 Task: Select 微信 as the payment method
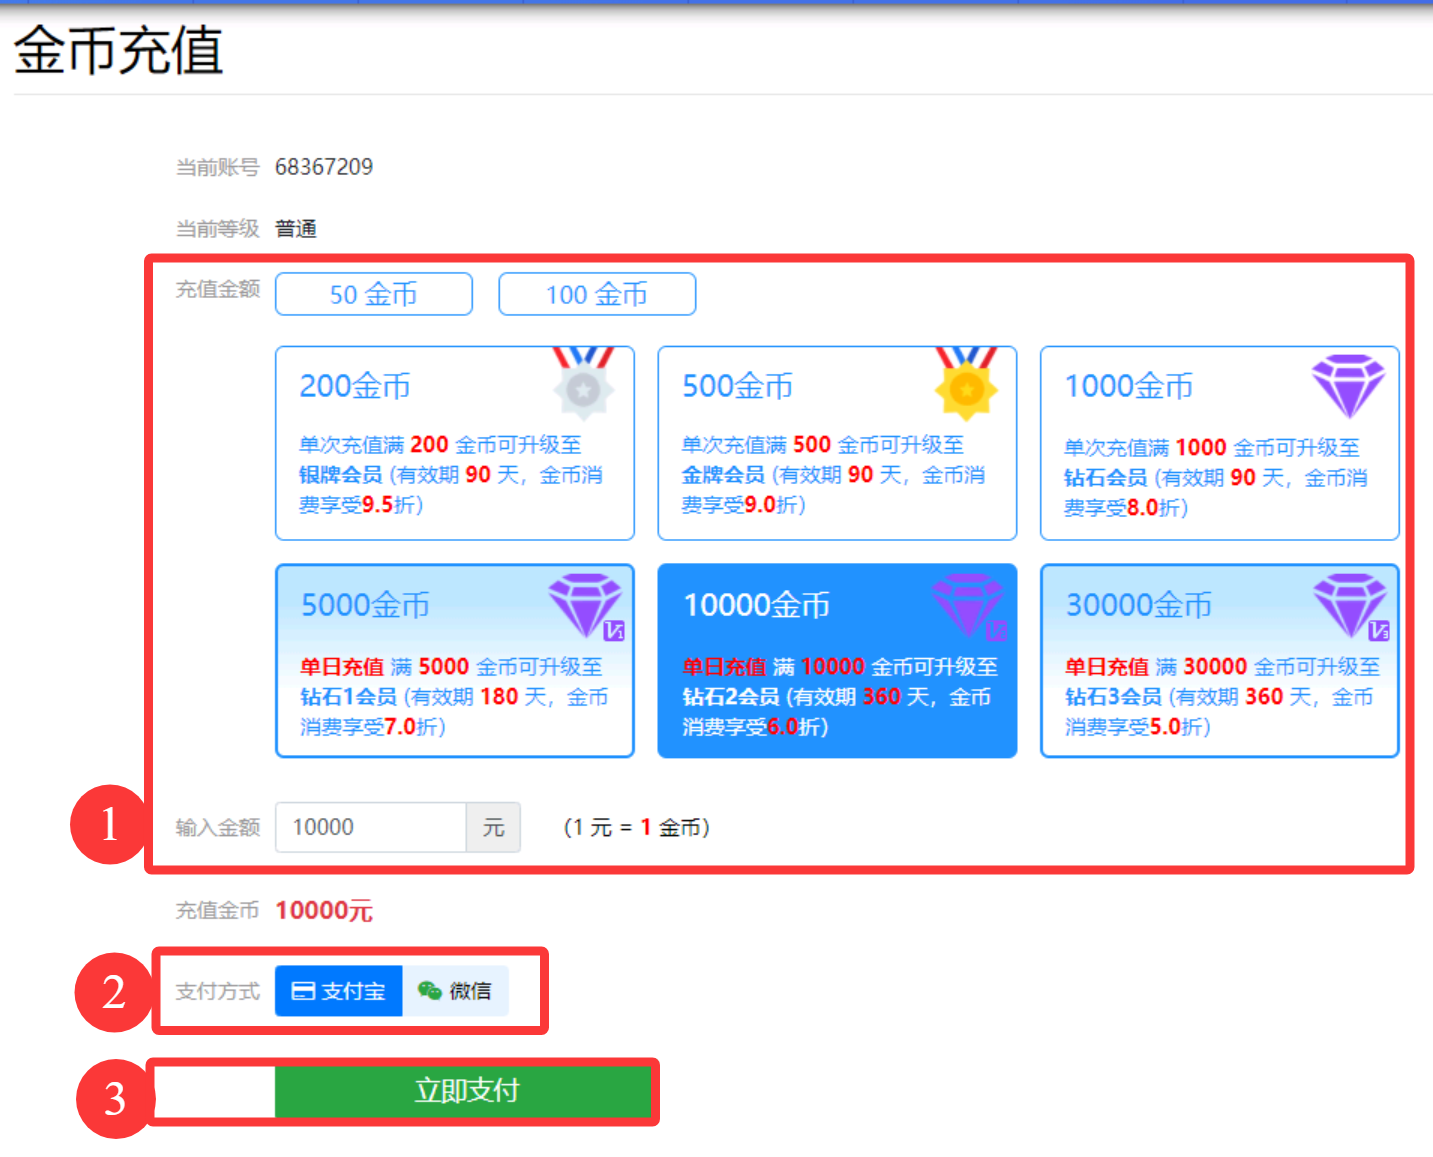coord(455,991)
